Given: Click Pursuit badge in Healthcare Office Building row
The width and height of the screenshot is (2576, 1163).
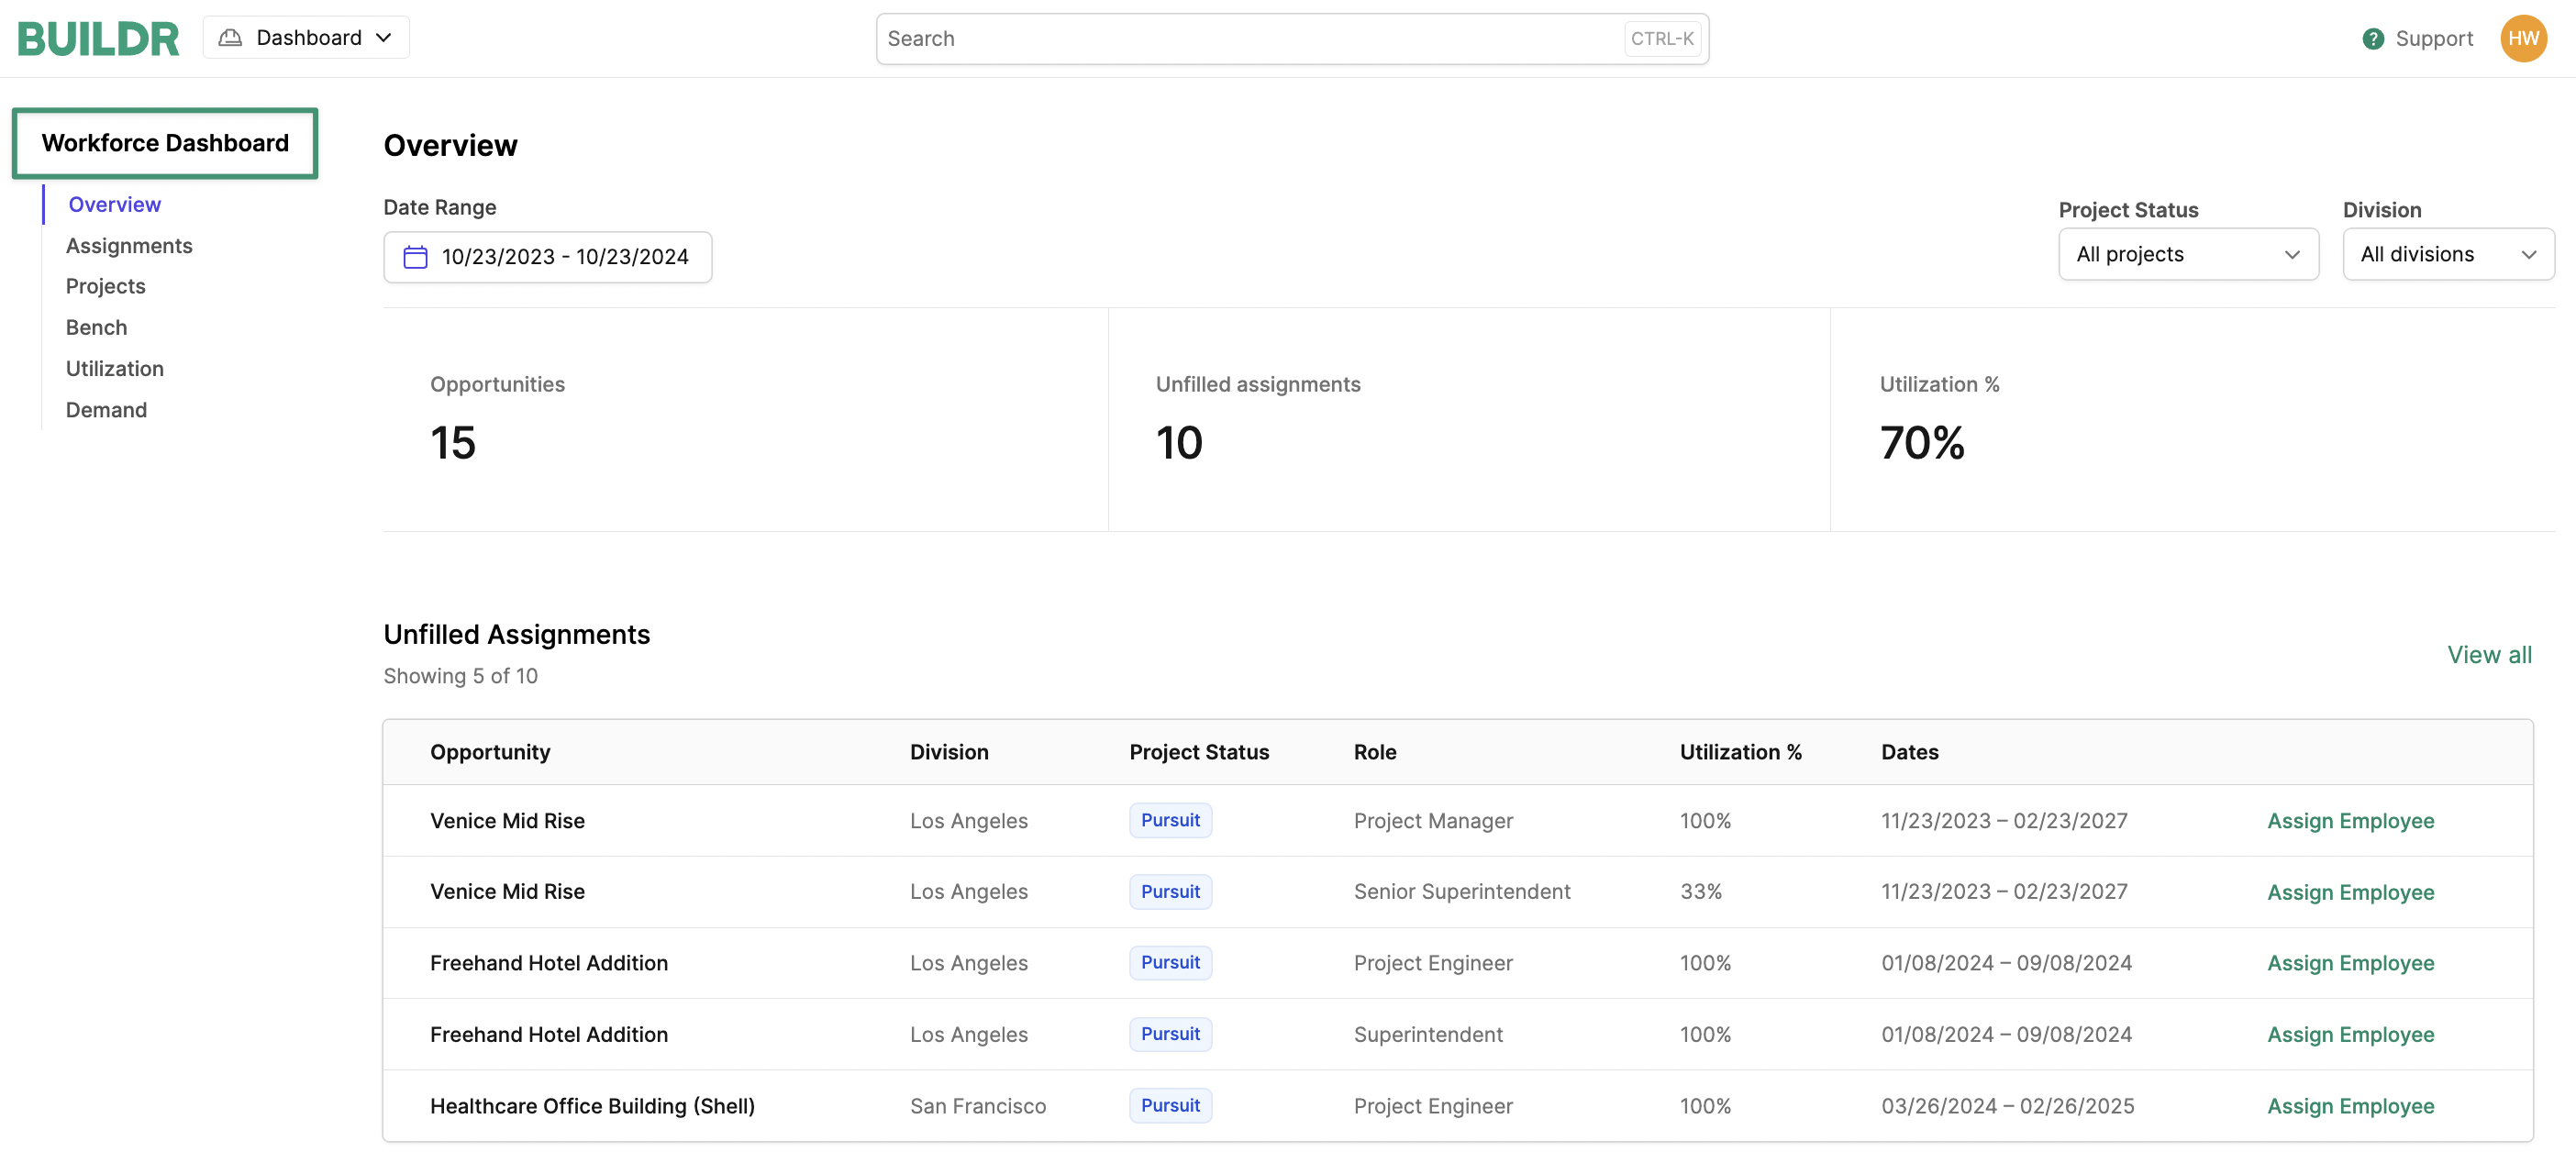Looking at the screenshot, I should (1169, 1105).
